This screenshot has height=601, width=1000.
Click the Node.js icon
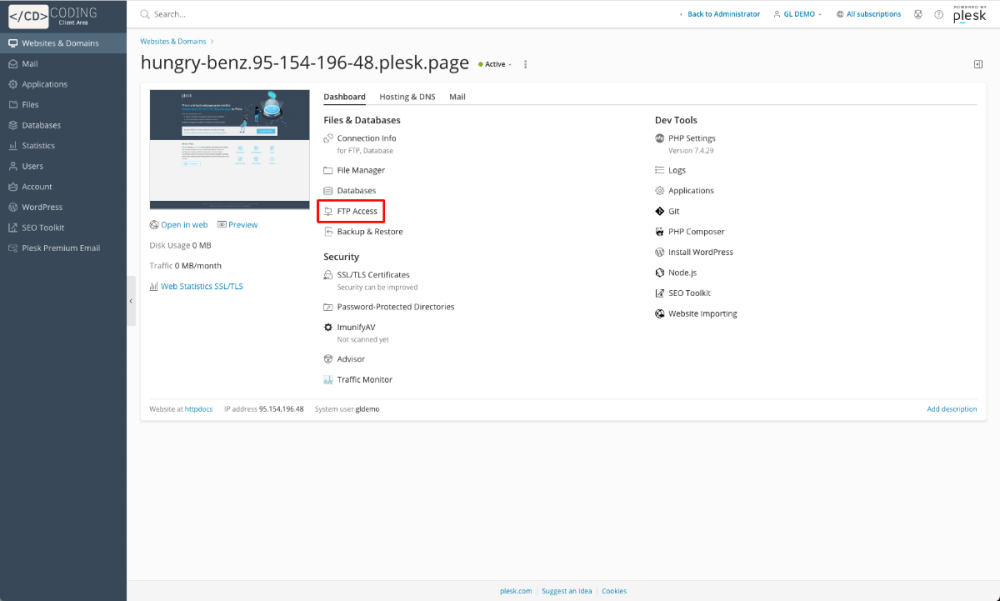660,272
